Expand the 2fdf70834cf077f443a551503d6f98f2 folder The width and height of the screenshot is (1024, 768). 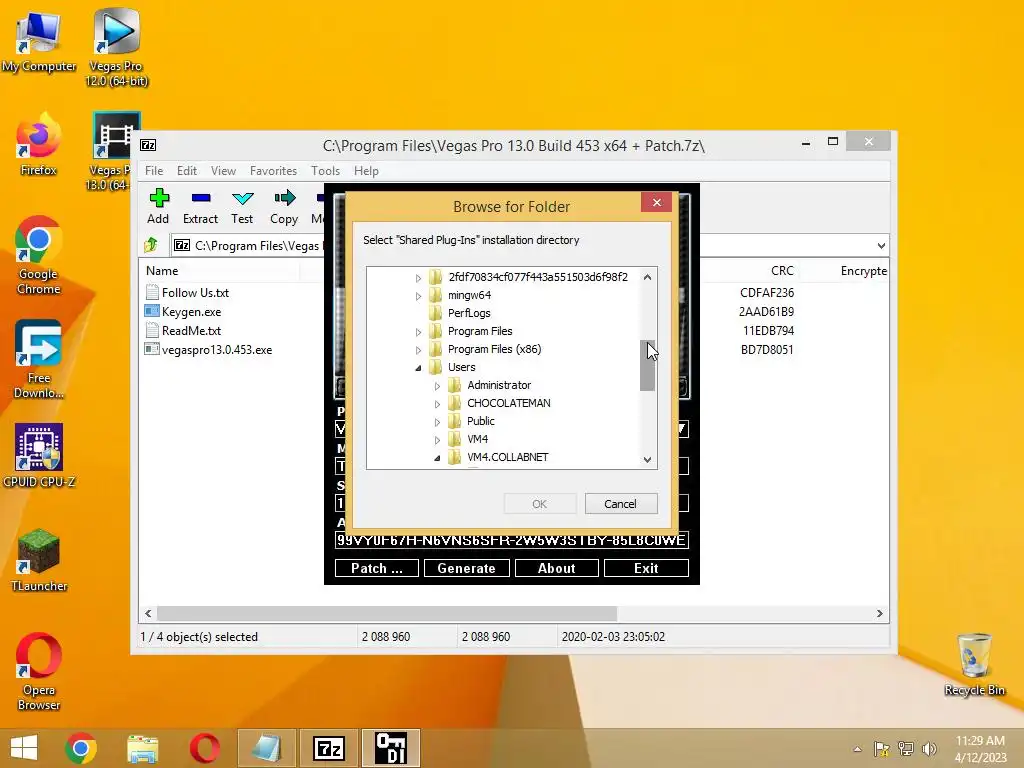click(418, 278)
